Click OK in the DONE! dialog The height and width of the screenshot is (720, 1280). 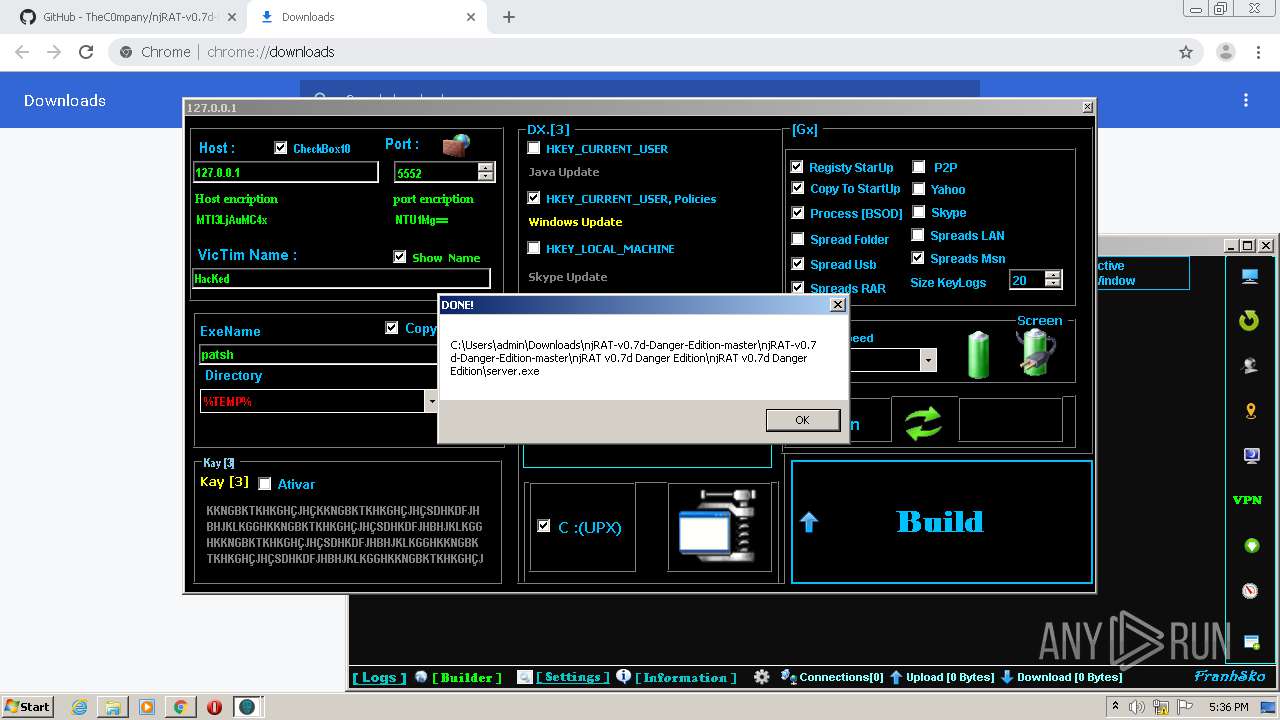(x=802, y=420)
